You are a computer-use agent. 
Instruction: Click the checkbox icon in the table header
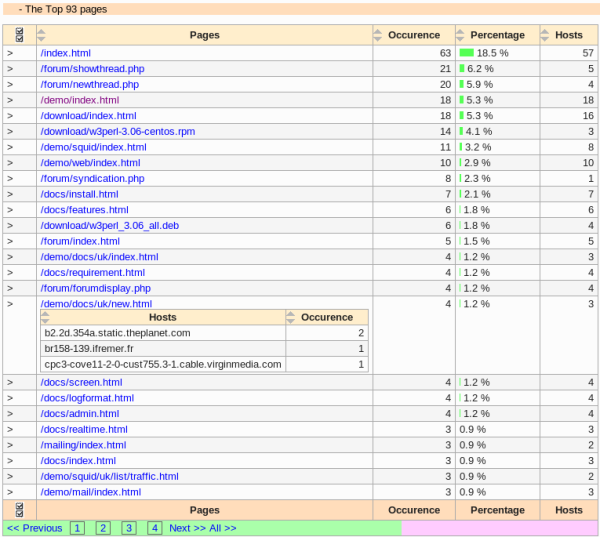coord(20,35)
